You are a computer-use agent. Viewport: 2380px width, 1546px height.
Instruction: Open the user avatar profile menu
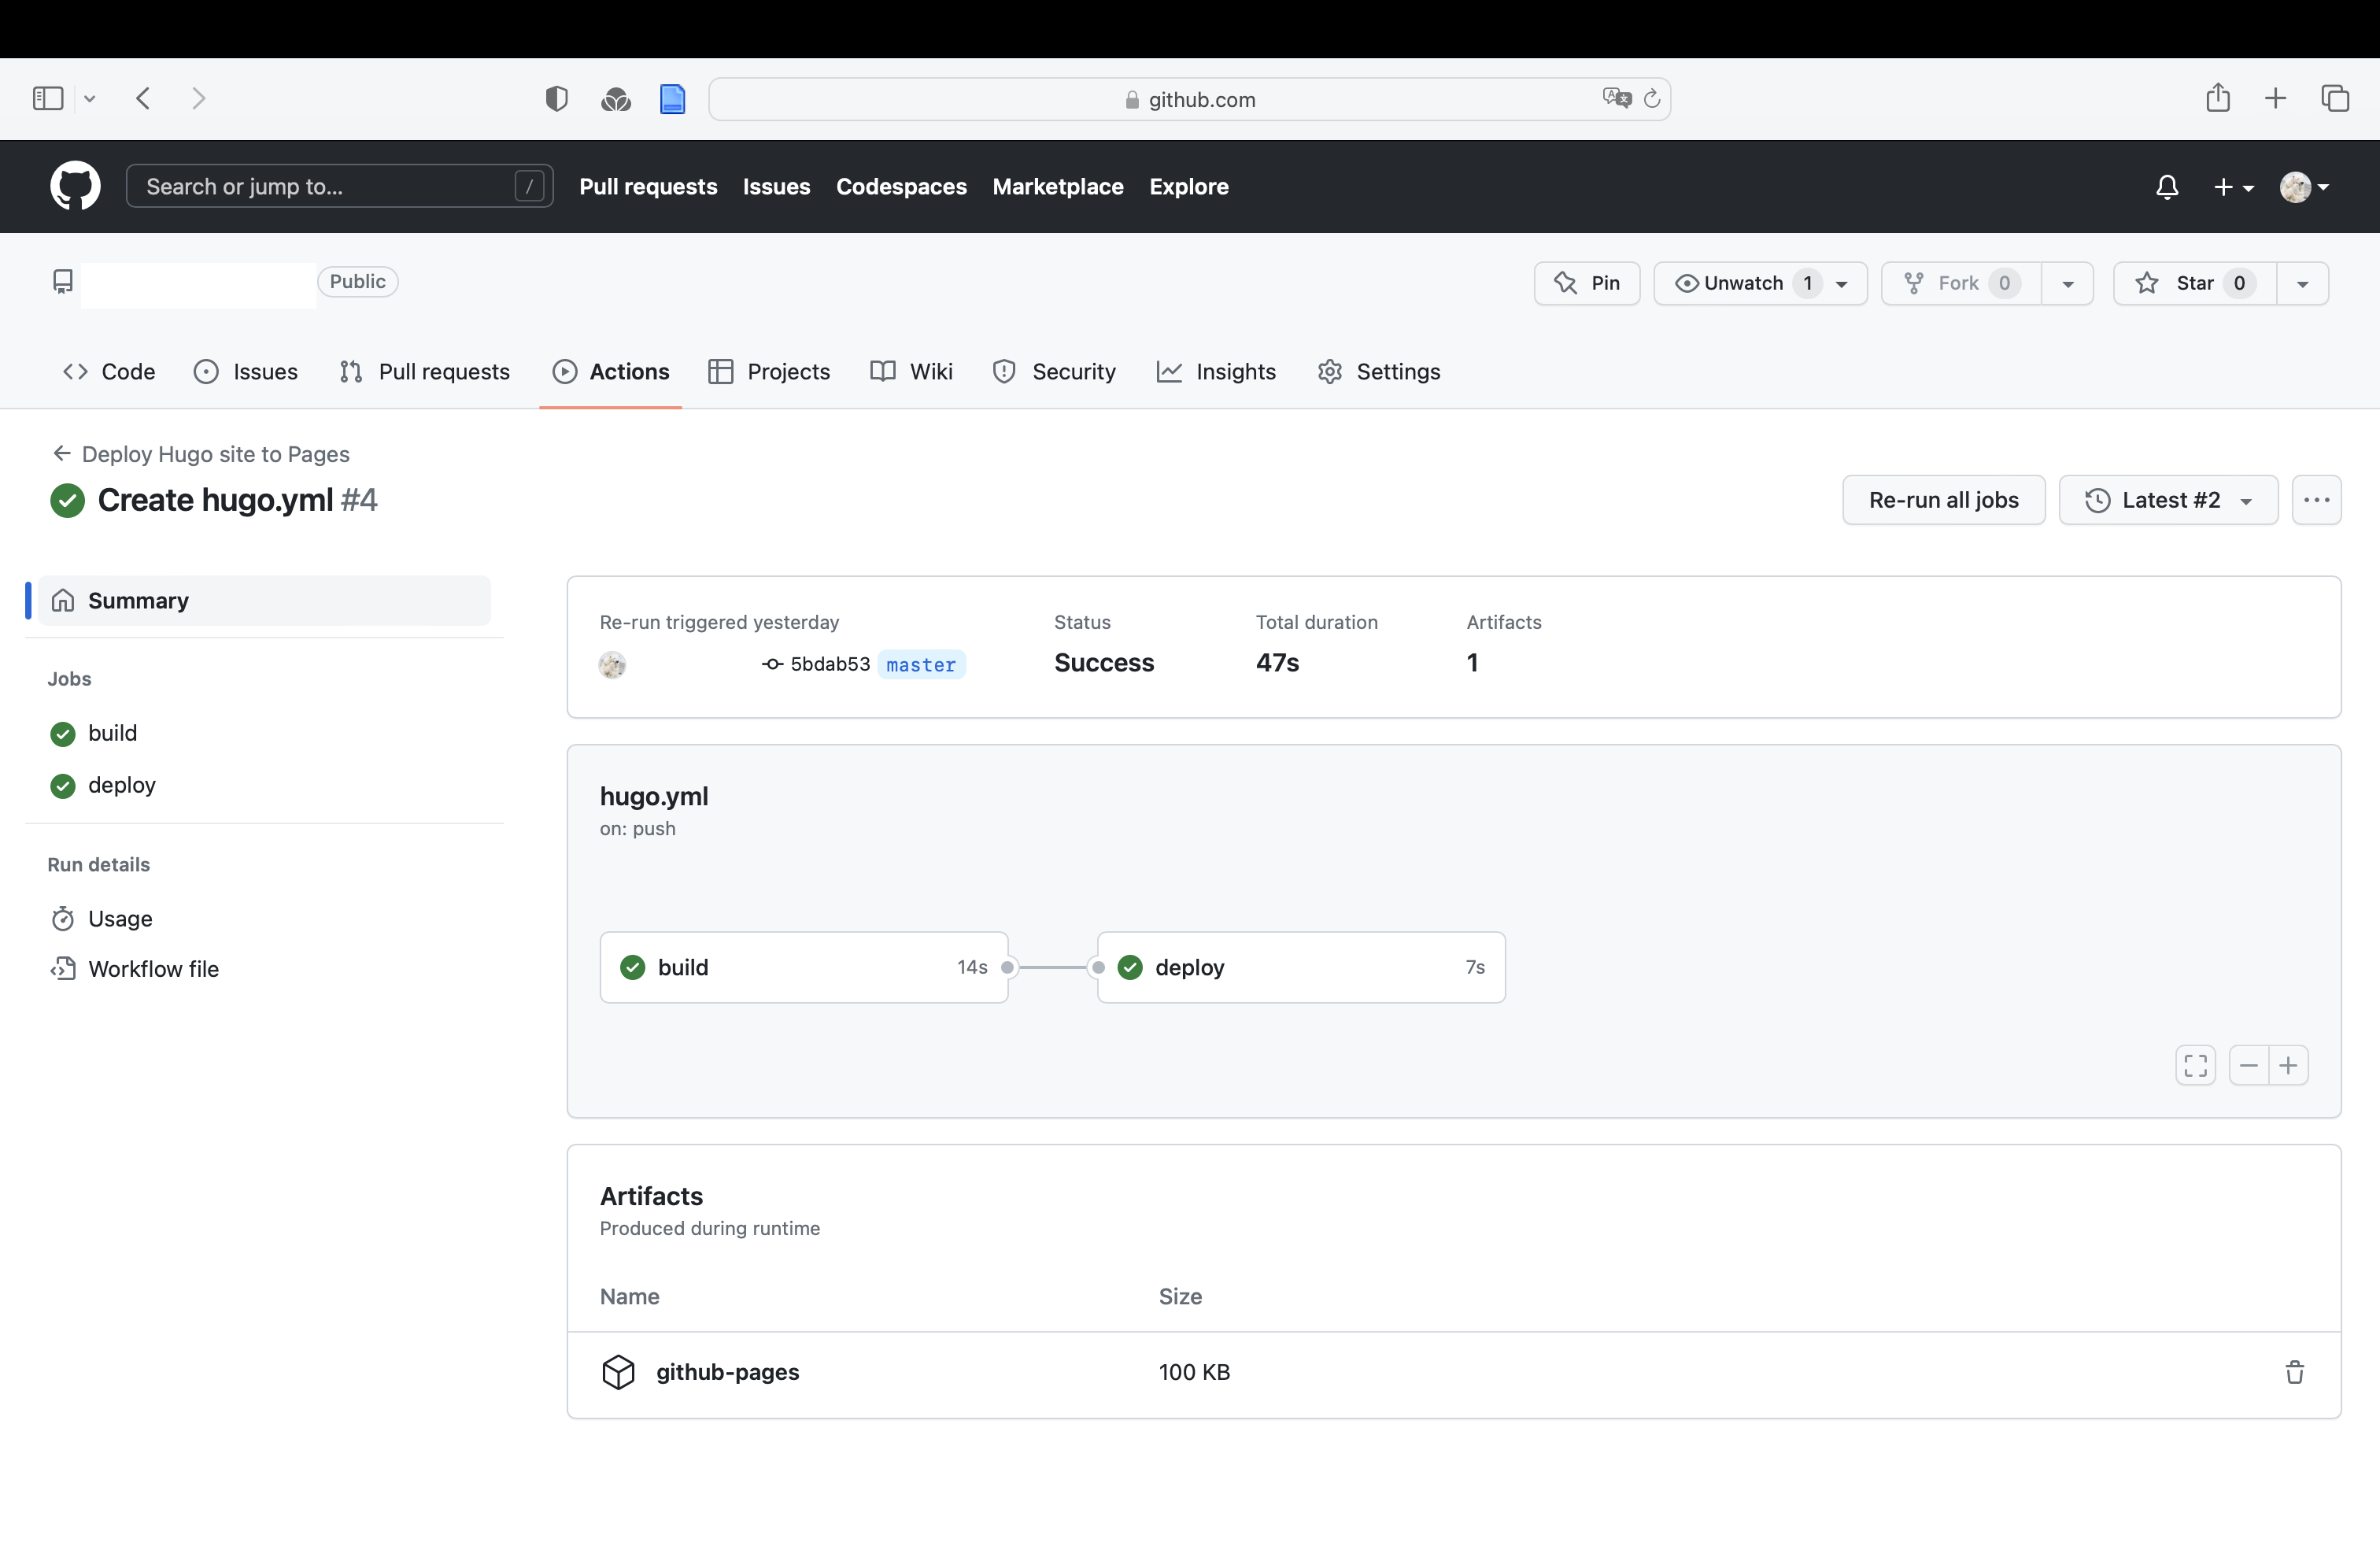[2304, 187]
